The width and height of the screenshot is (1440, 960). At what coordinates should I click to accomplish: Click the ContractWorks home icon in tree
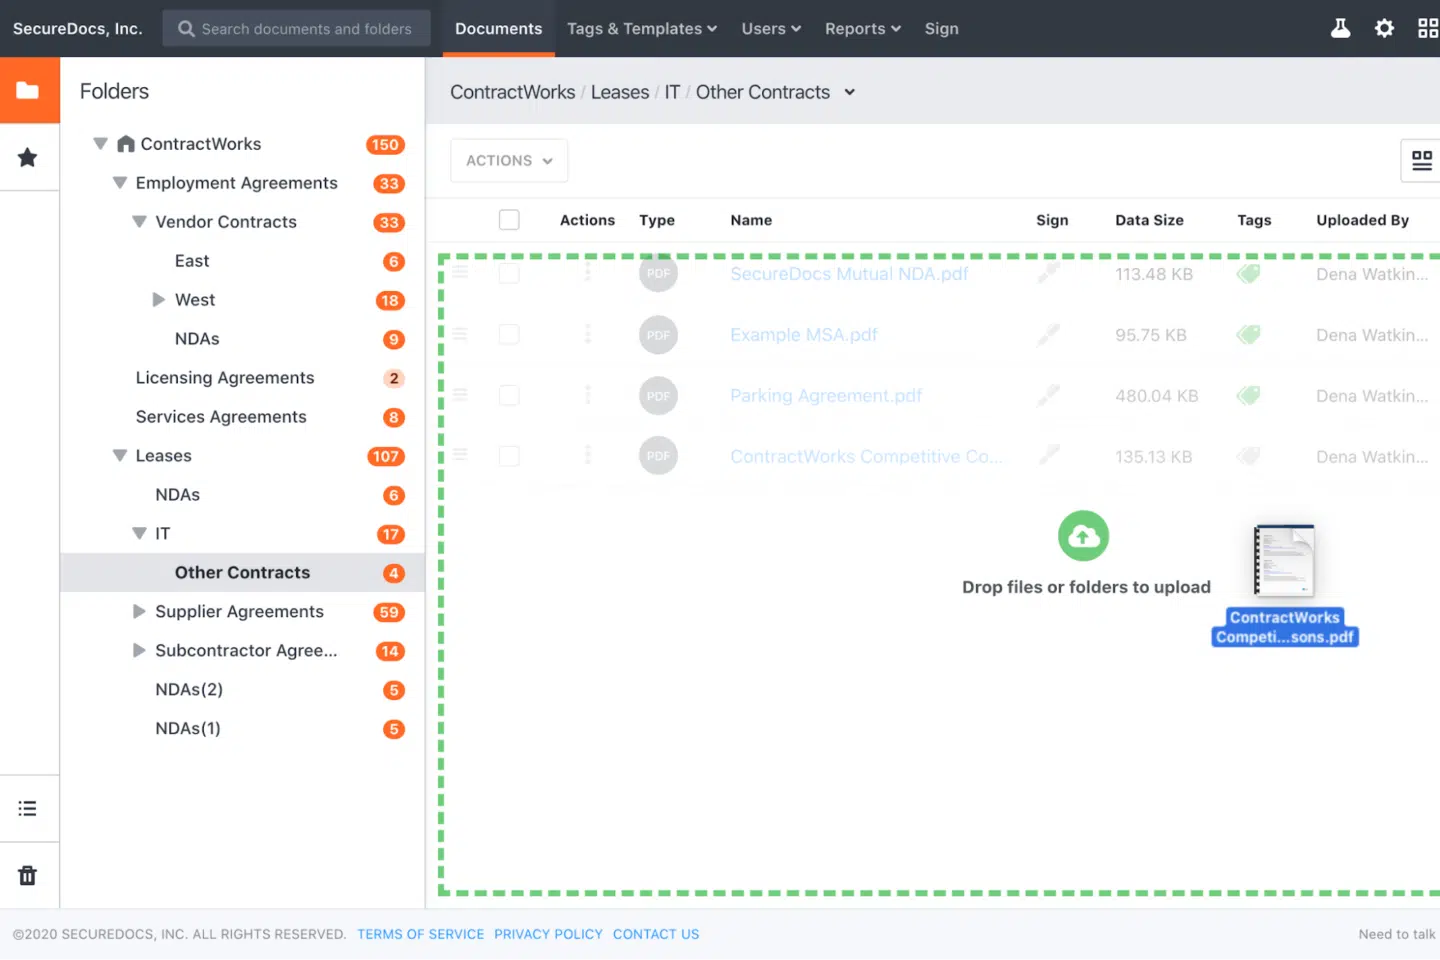[x=126, y=144]
